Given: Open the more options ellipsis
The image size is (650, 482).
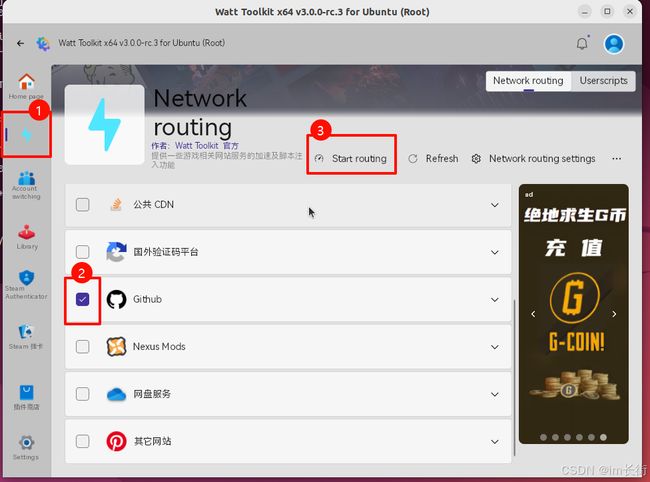Looking at the screenshot, I should coord(616,159).
